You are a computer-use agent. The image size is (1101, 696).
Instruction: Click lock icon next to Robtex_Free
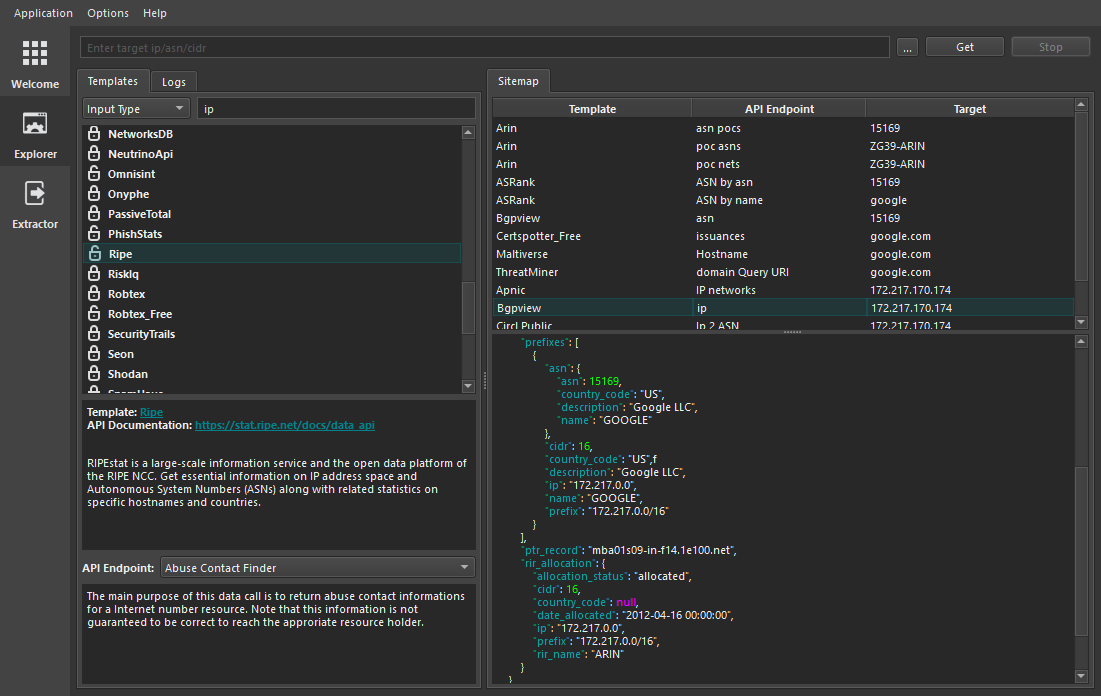(x=94, y=313)
